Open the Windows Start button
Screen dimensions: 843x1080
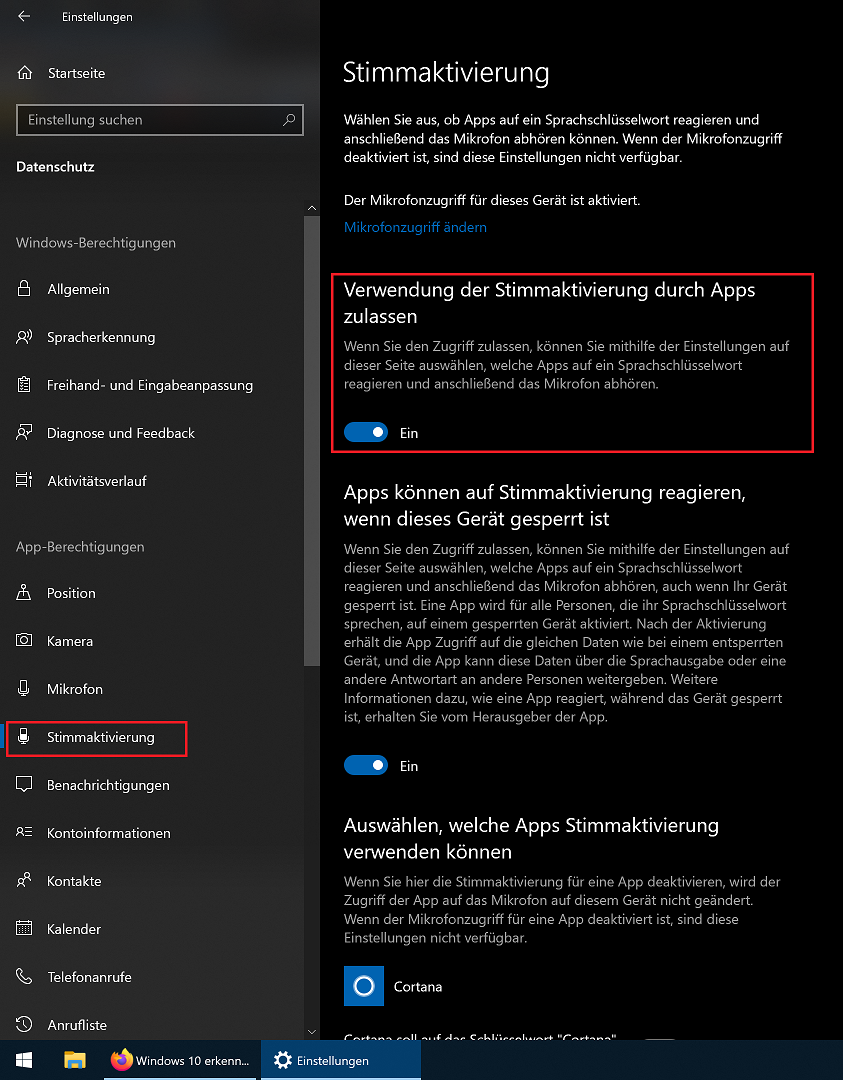24,1061
